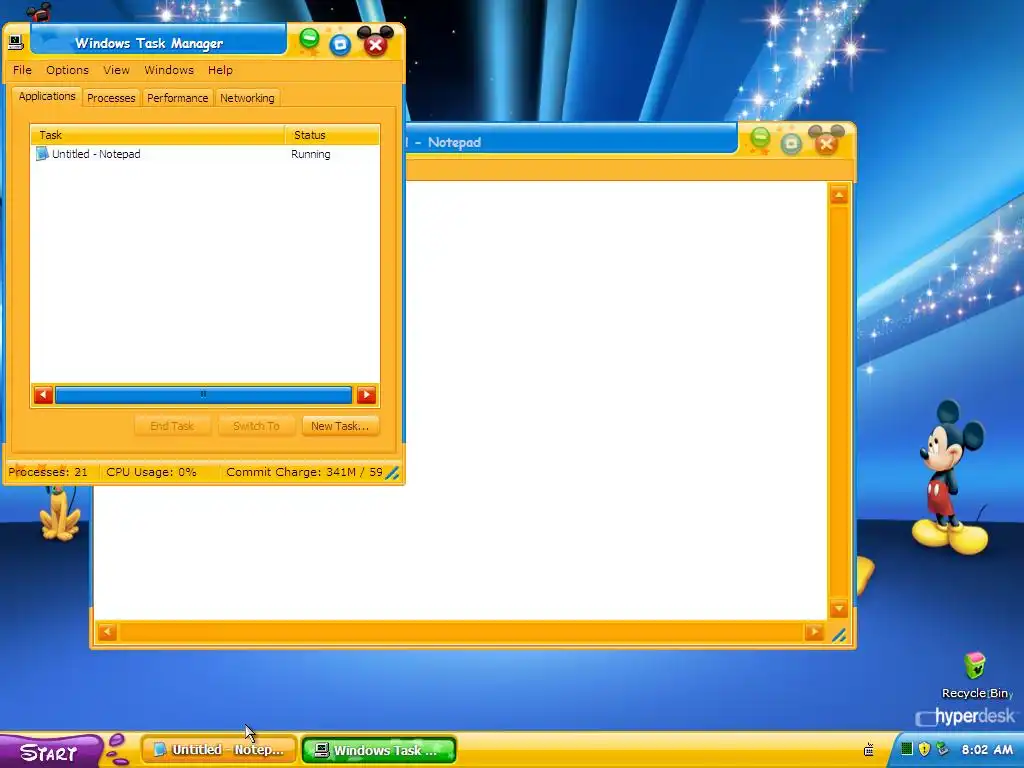The height and width of the screenshot is (768, 1024).
Task: Click right arrow of task list scrollbar
Action: (366, 395)
